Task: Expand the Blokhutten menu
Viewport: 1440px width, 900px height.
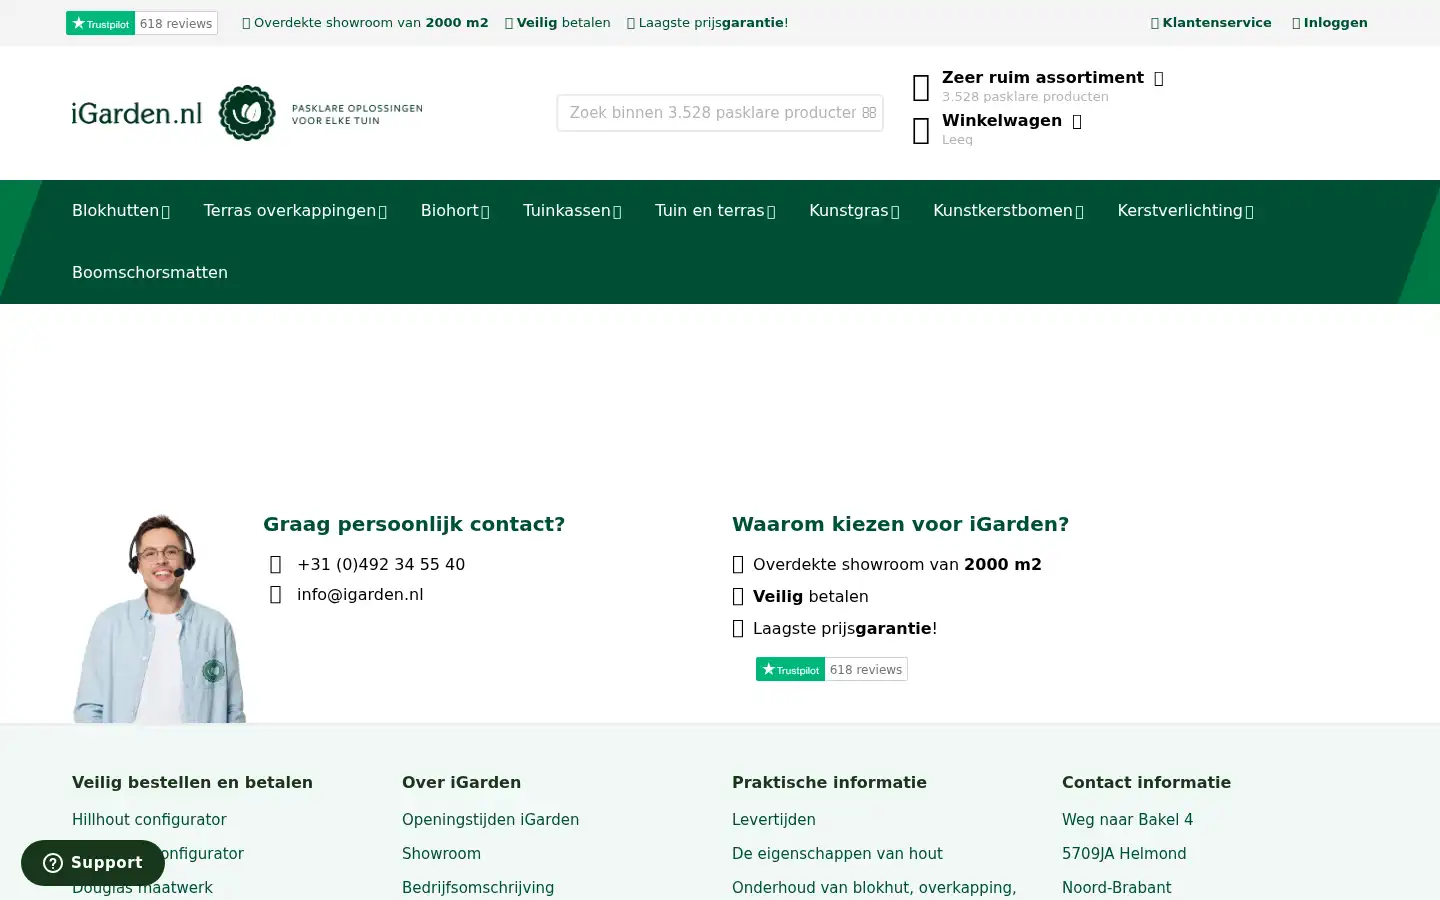Action: tap(121, 211)
